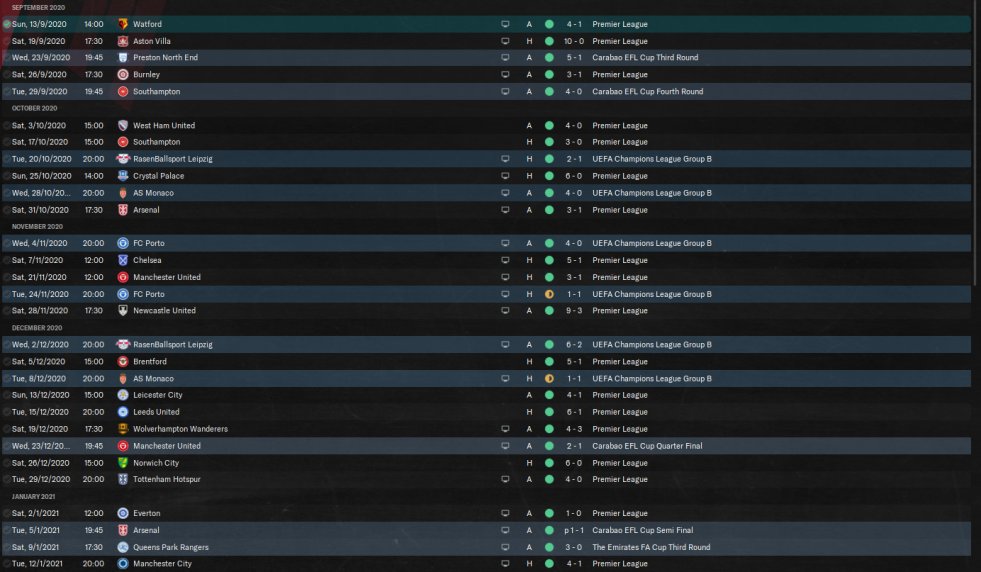Click the Watford club badge icon
Viewport: 981px width, 572px height.
pyautogui.click(x=123, y=24)
